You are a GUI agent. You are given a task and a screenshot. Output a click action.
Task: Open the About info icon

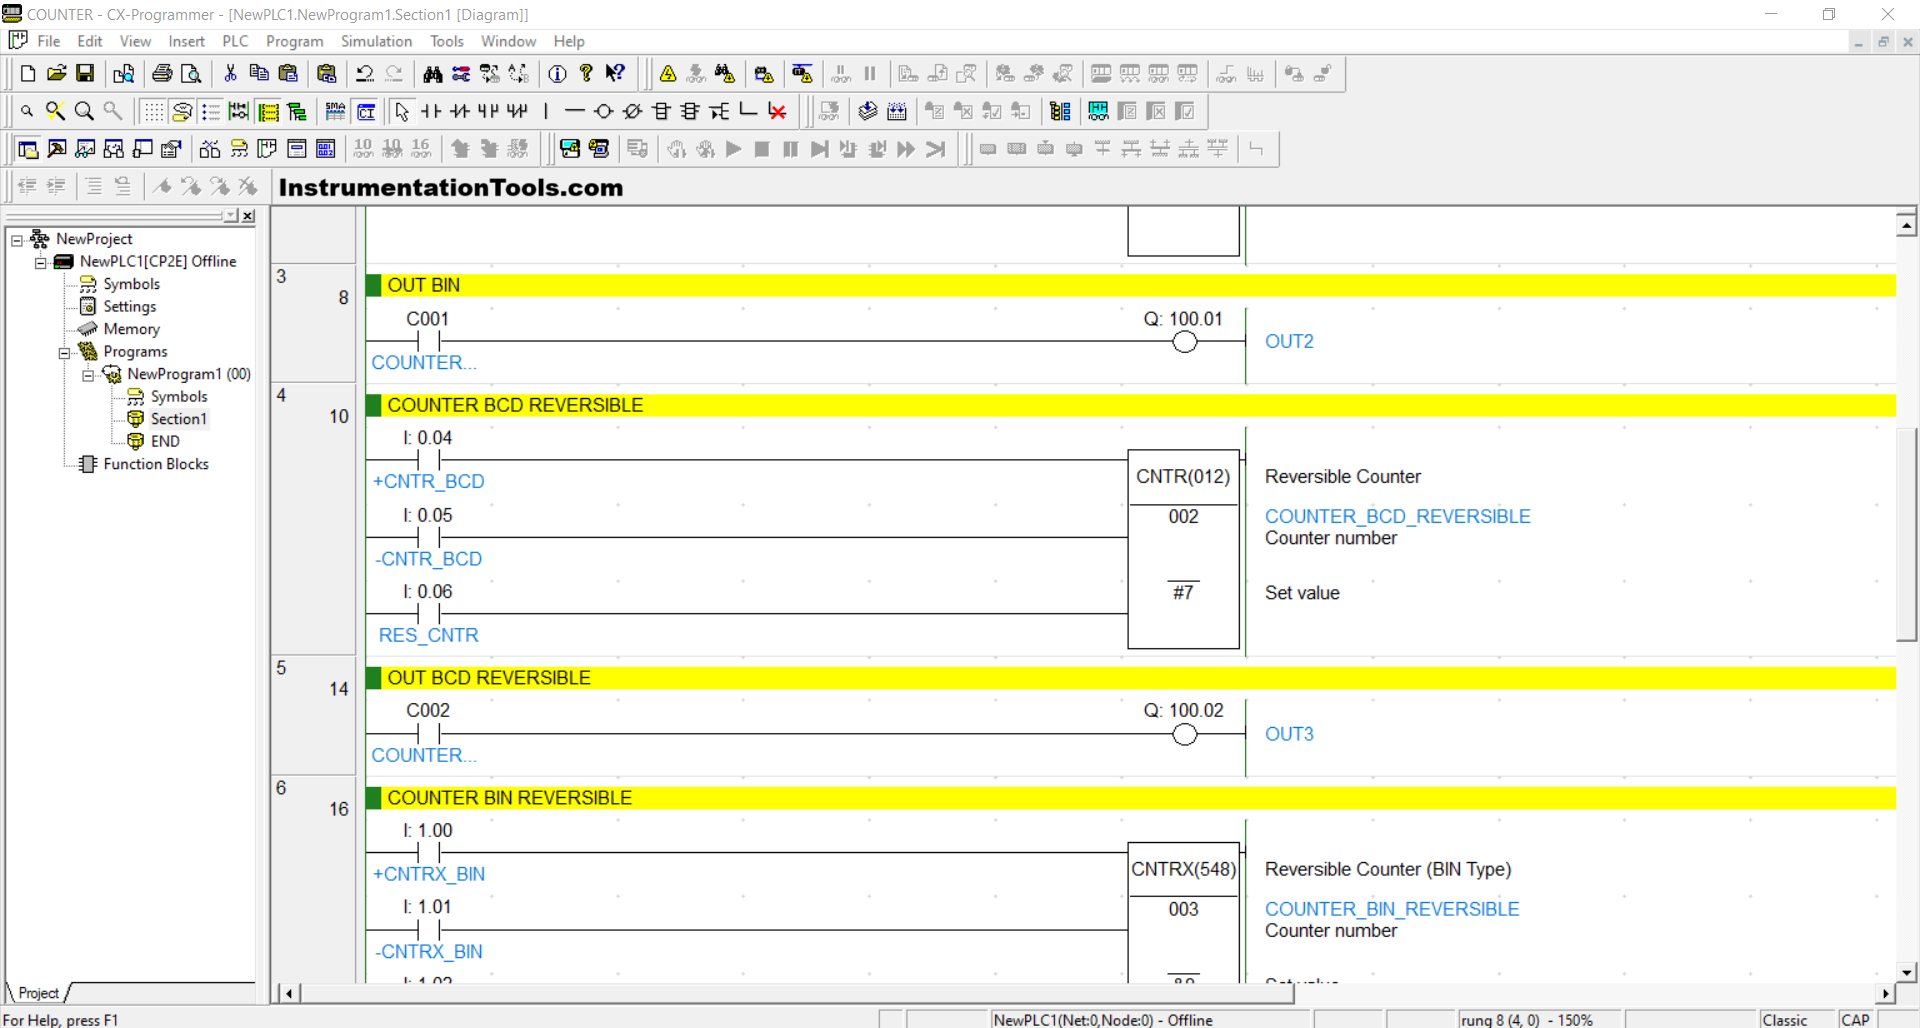tap(558, 73)
